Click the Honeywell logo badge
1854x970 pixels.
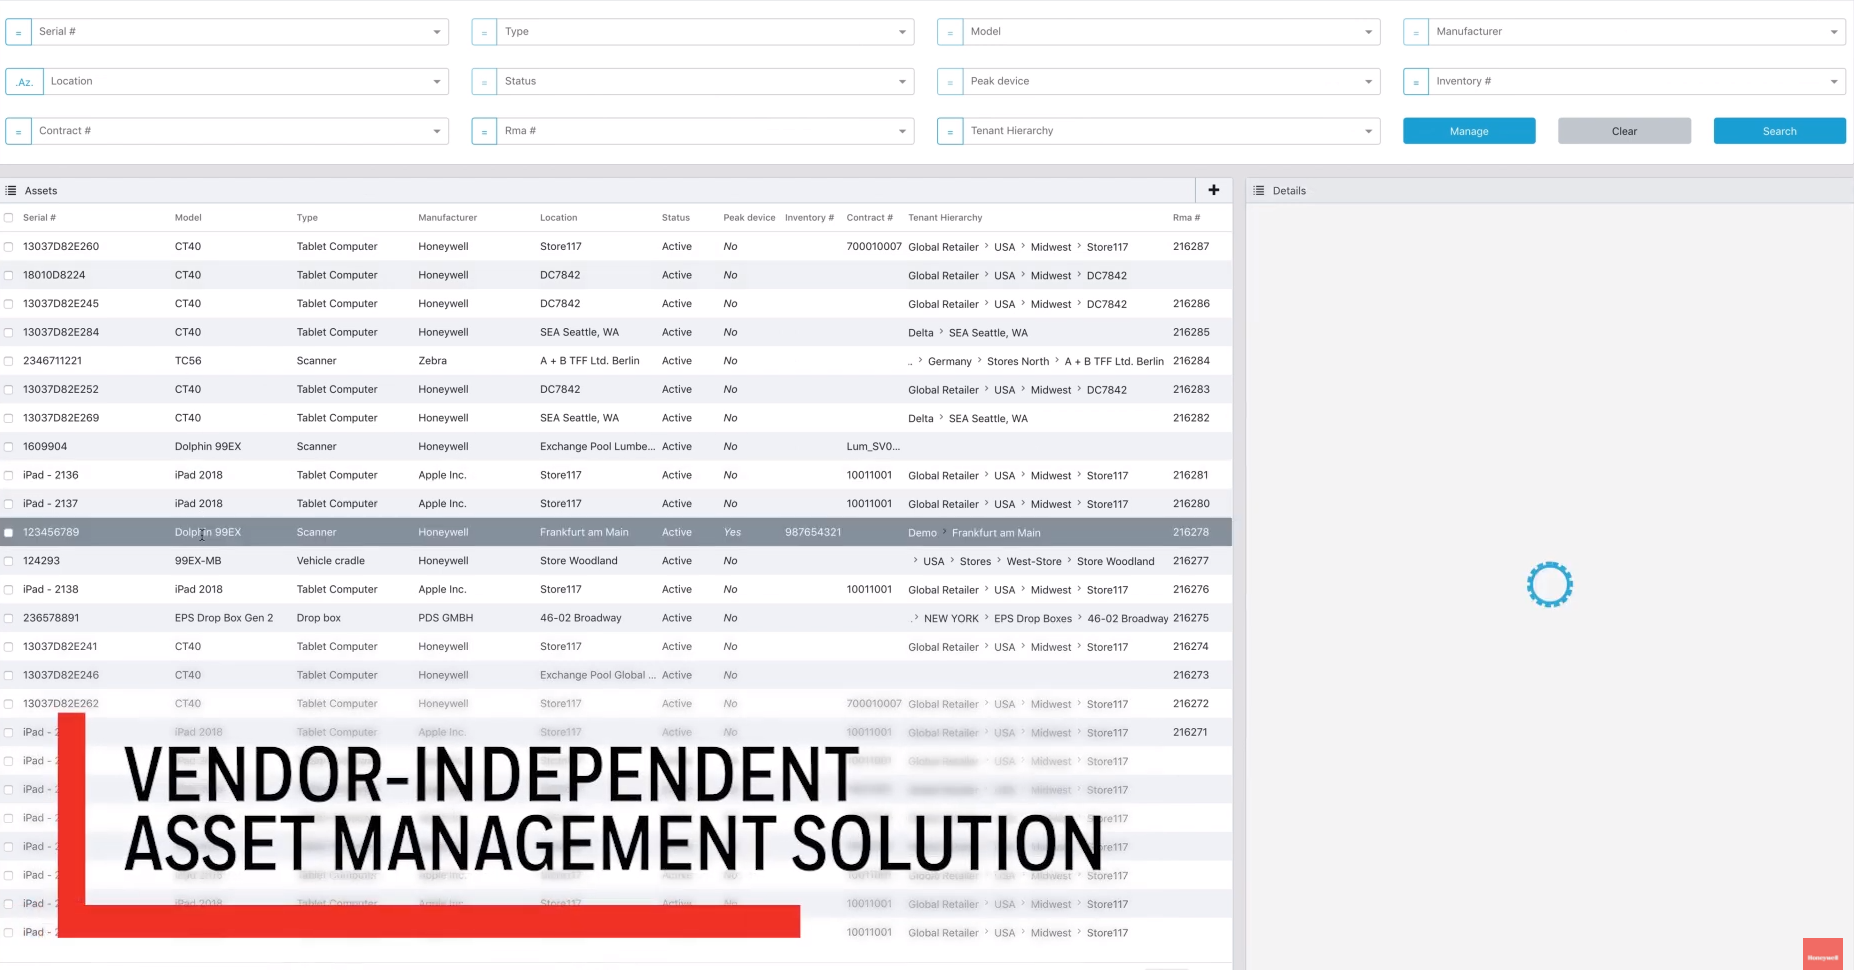(1822, 956)
